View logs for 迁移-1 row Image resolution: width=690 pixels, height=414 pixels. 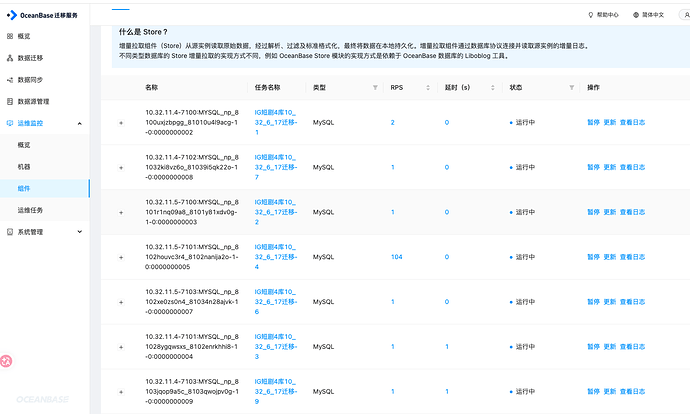coord(632,122)
